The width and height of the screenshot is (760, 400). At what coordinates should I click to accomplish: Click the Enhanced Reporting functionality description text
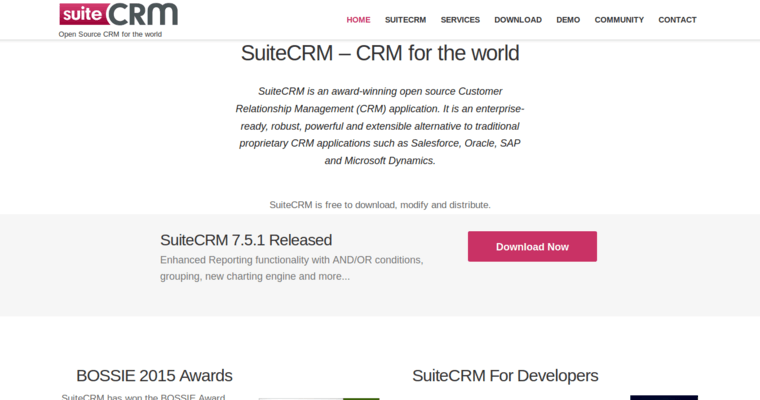pyautogui.click(x=291, y=268)
